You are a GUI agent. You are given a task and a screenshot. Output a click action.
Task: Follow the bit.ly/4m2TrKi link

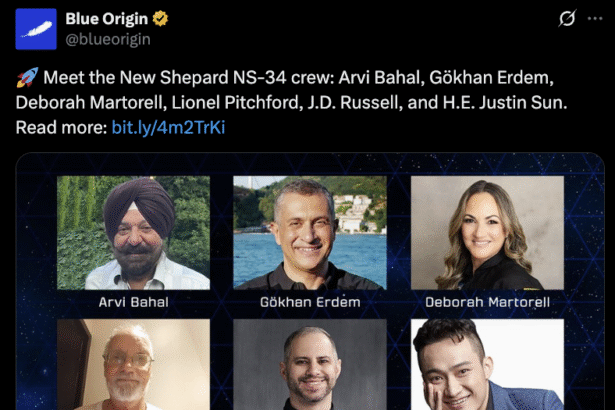168,127
